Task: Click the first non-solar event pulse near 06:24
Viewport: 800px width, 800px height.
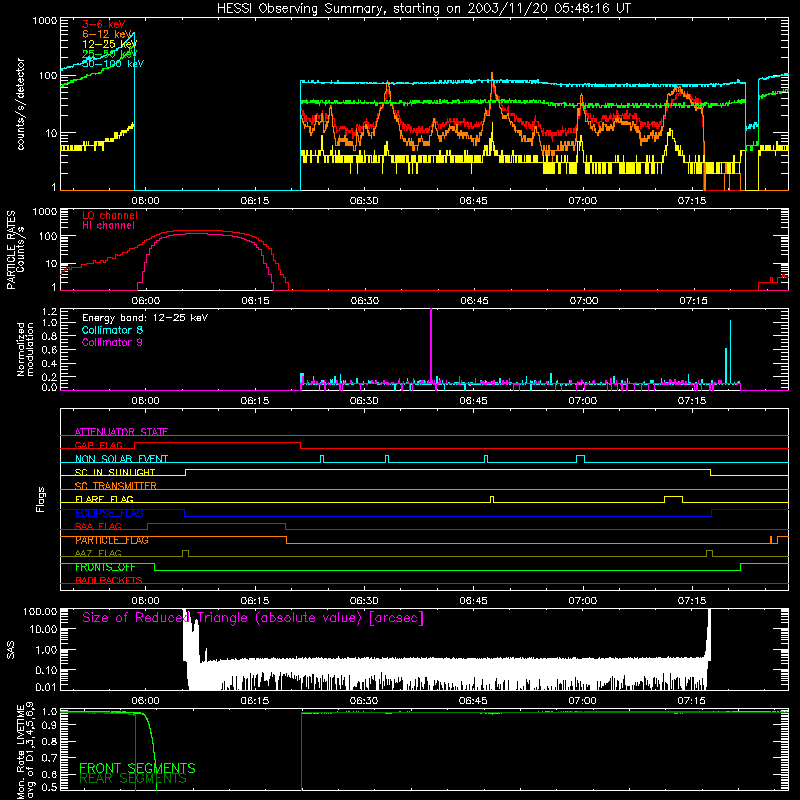Action: [321, 458]
